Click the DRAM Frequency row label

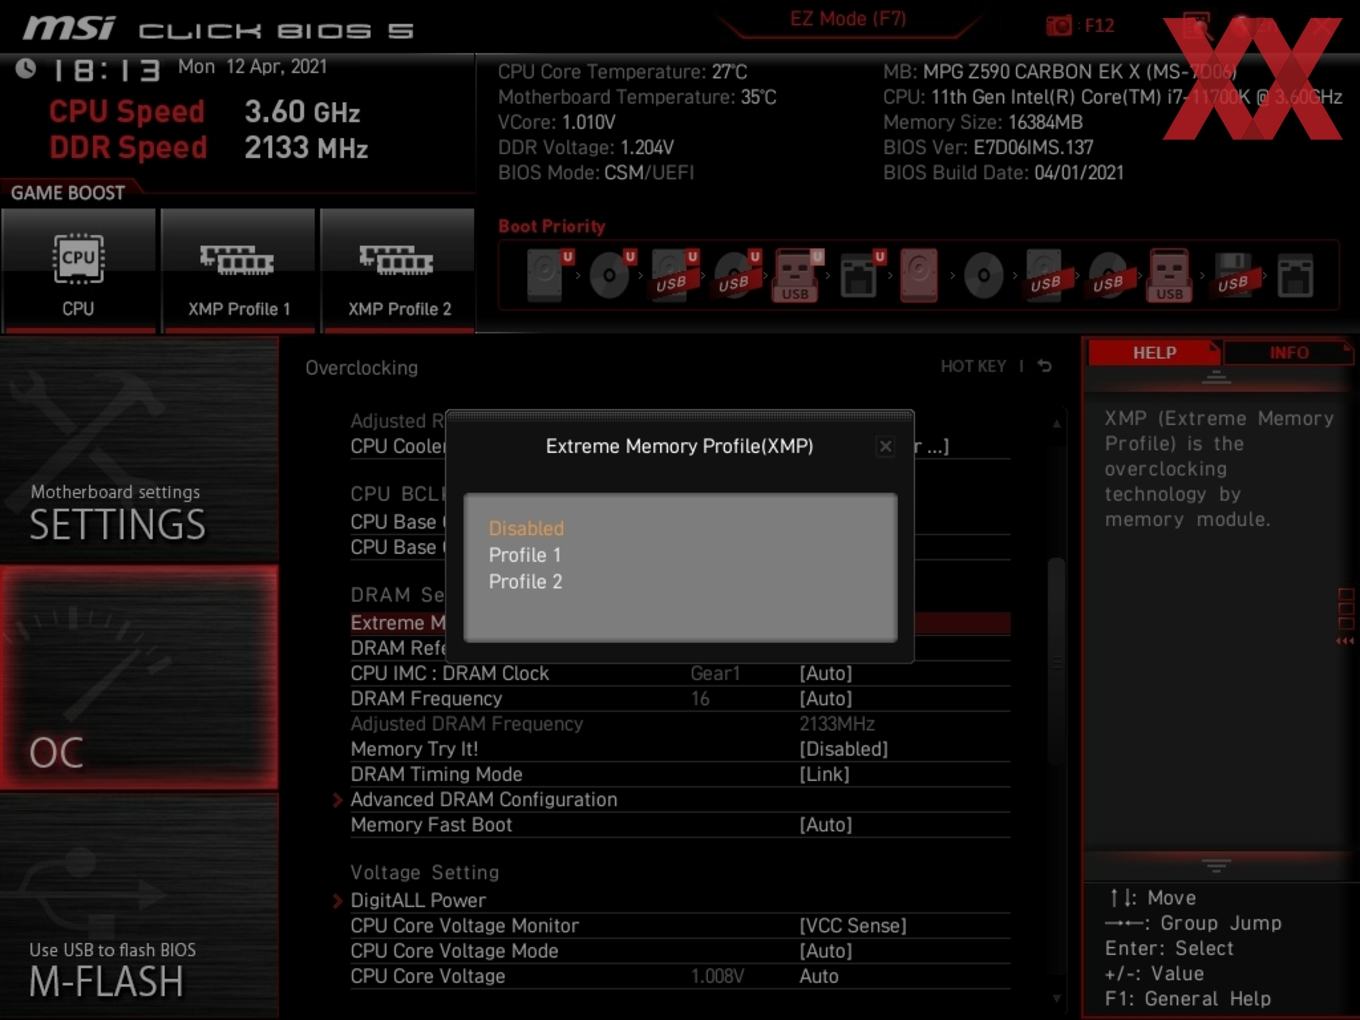point(426,699)
